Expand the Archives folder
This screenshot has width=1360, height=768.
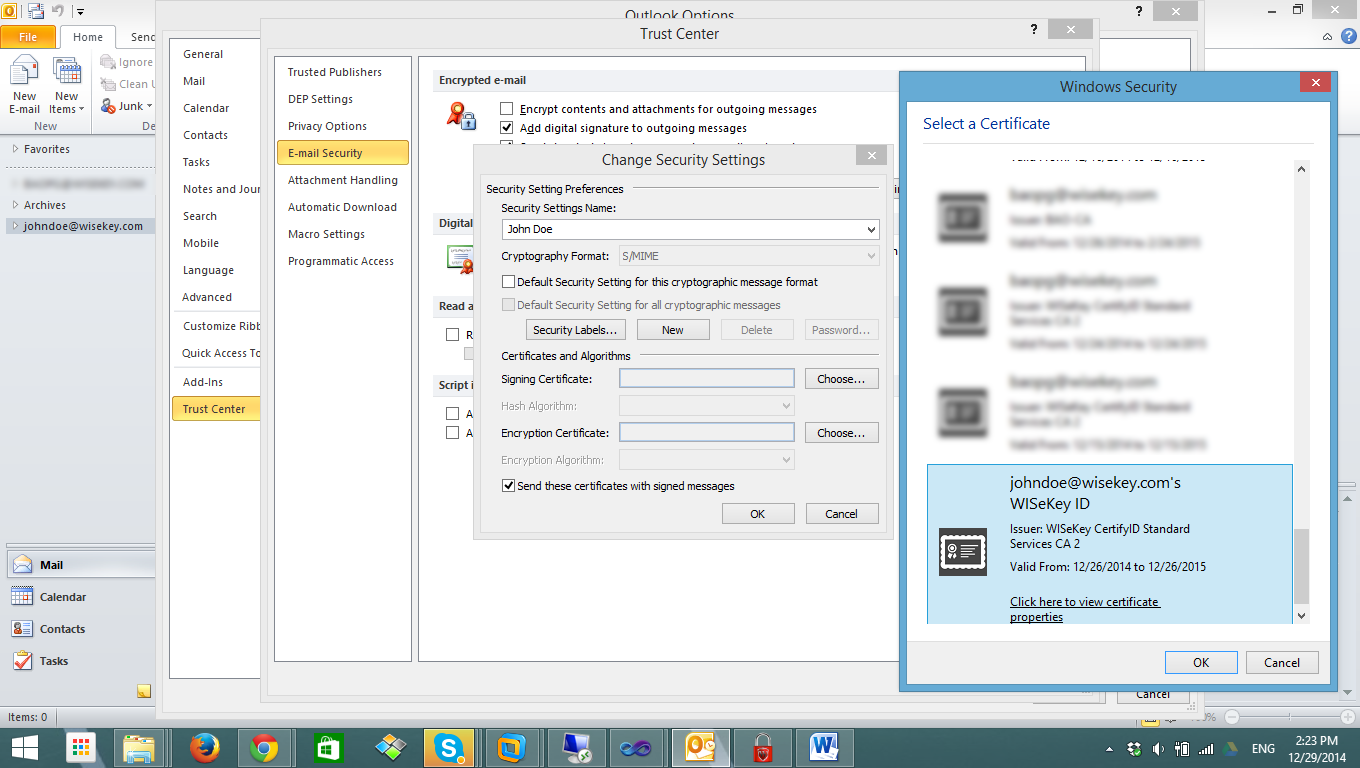point(15,205)
